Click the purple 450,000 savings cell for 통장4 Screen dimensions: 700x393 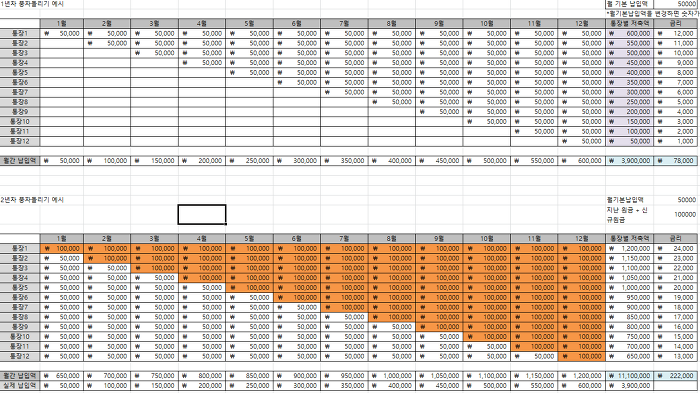629,63
